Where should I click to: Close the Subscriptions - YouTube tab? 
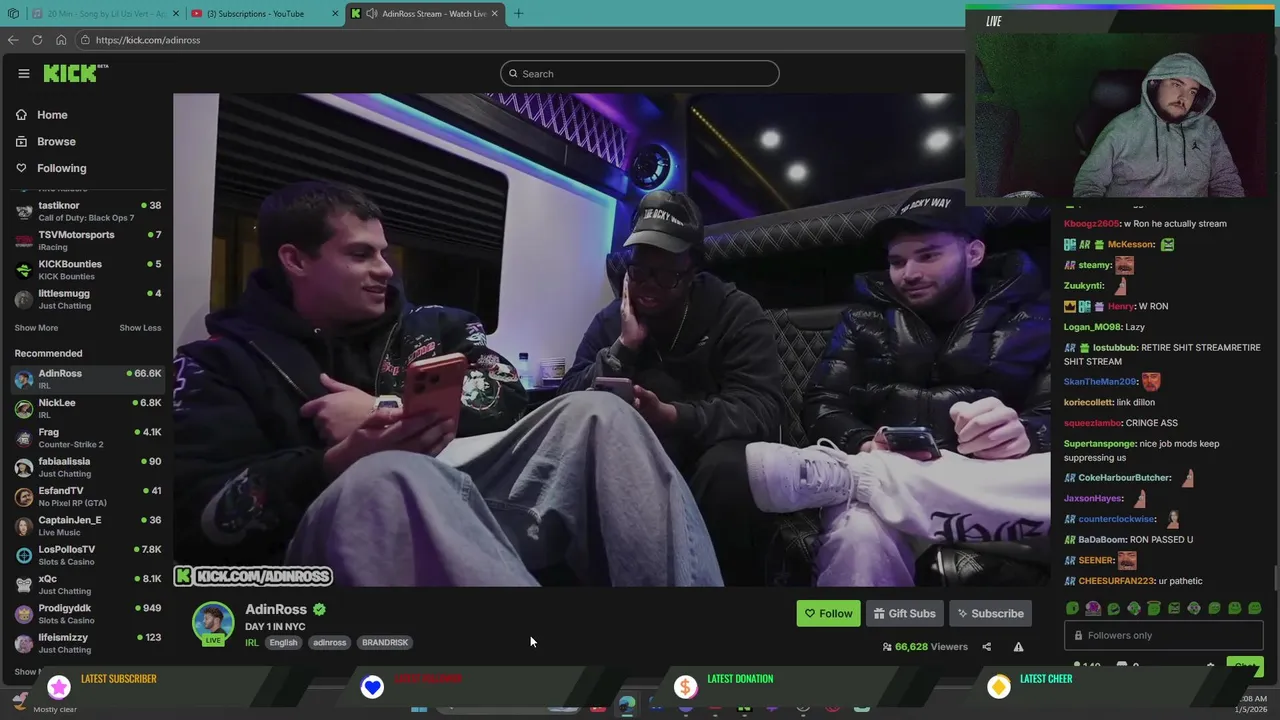(x=336, y=14)
